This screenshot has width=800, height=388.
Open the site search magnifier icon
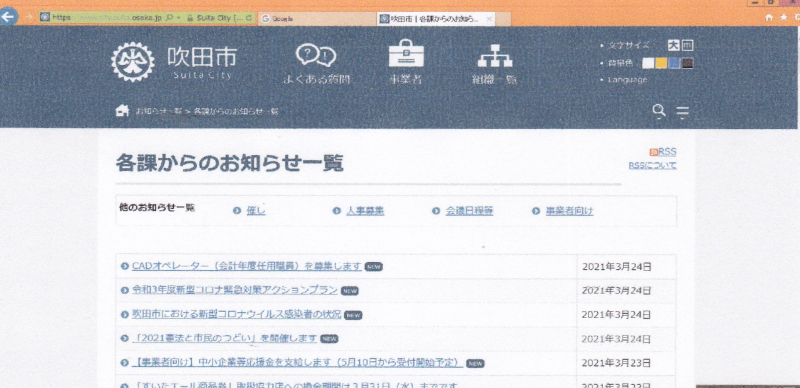pyautogui.click(x=659, y=110)
